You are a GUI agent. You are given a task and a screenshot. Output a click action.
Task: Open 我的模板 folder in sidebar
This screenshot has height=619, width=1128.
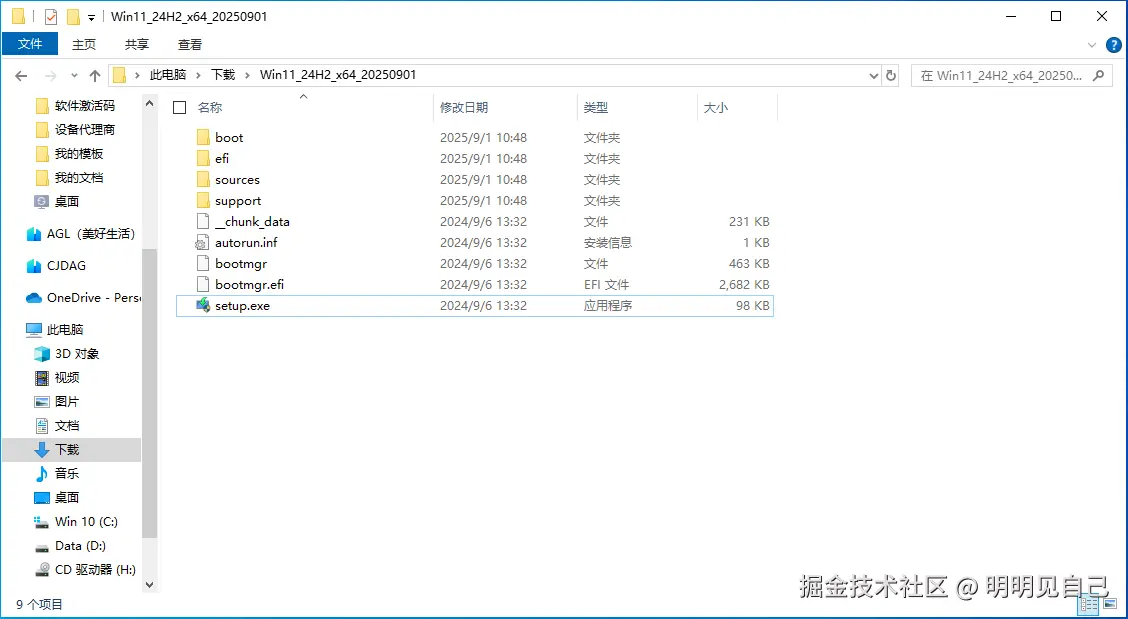(69, 153)
